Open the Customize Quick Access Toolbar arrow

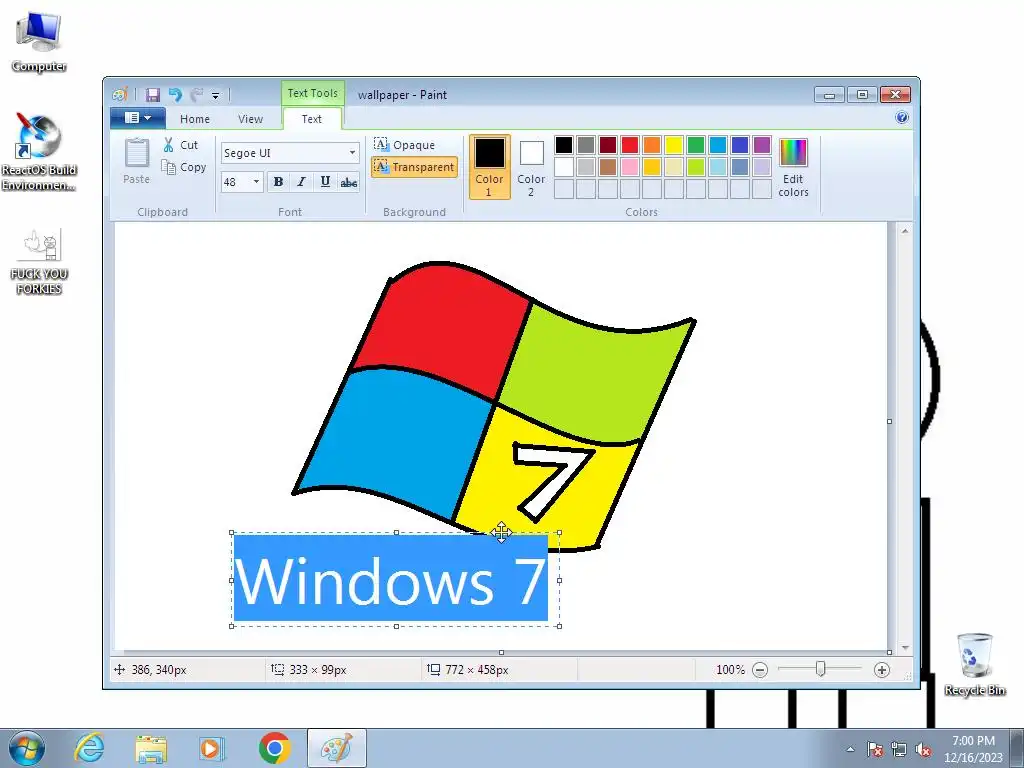pyautogui.click(x=216, y=95)
